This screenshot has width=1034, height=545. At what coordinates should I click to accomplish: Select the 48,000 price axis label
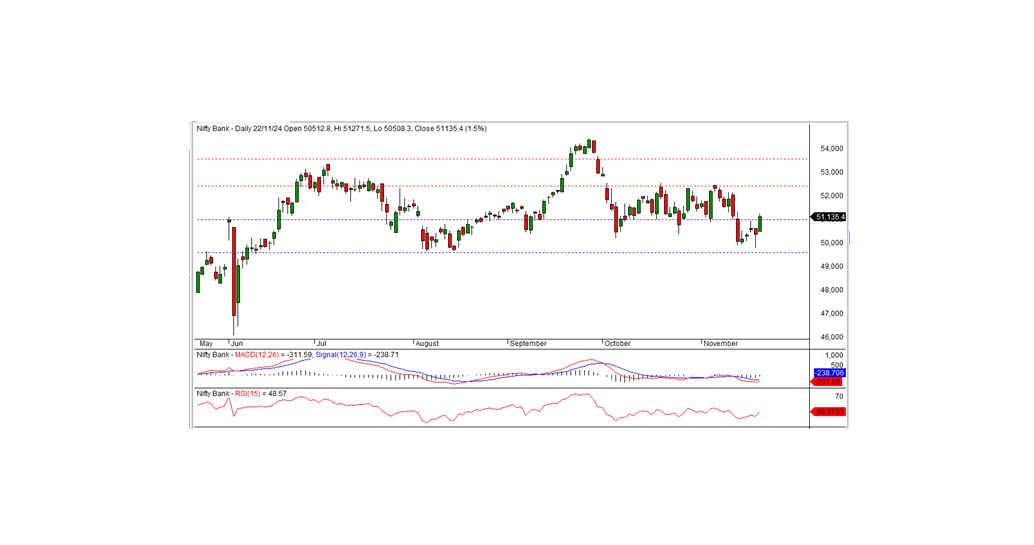831,290
